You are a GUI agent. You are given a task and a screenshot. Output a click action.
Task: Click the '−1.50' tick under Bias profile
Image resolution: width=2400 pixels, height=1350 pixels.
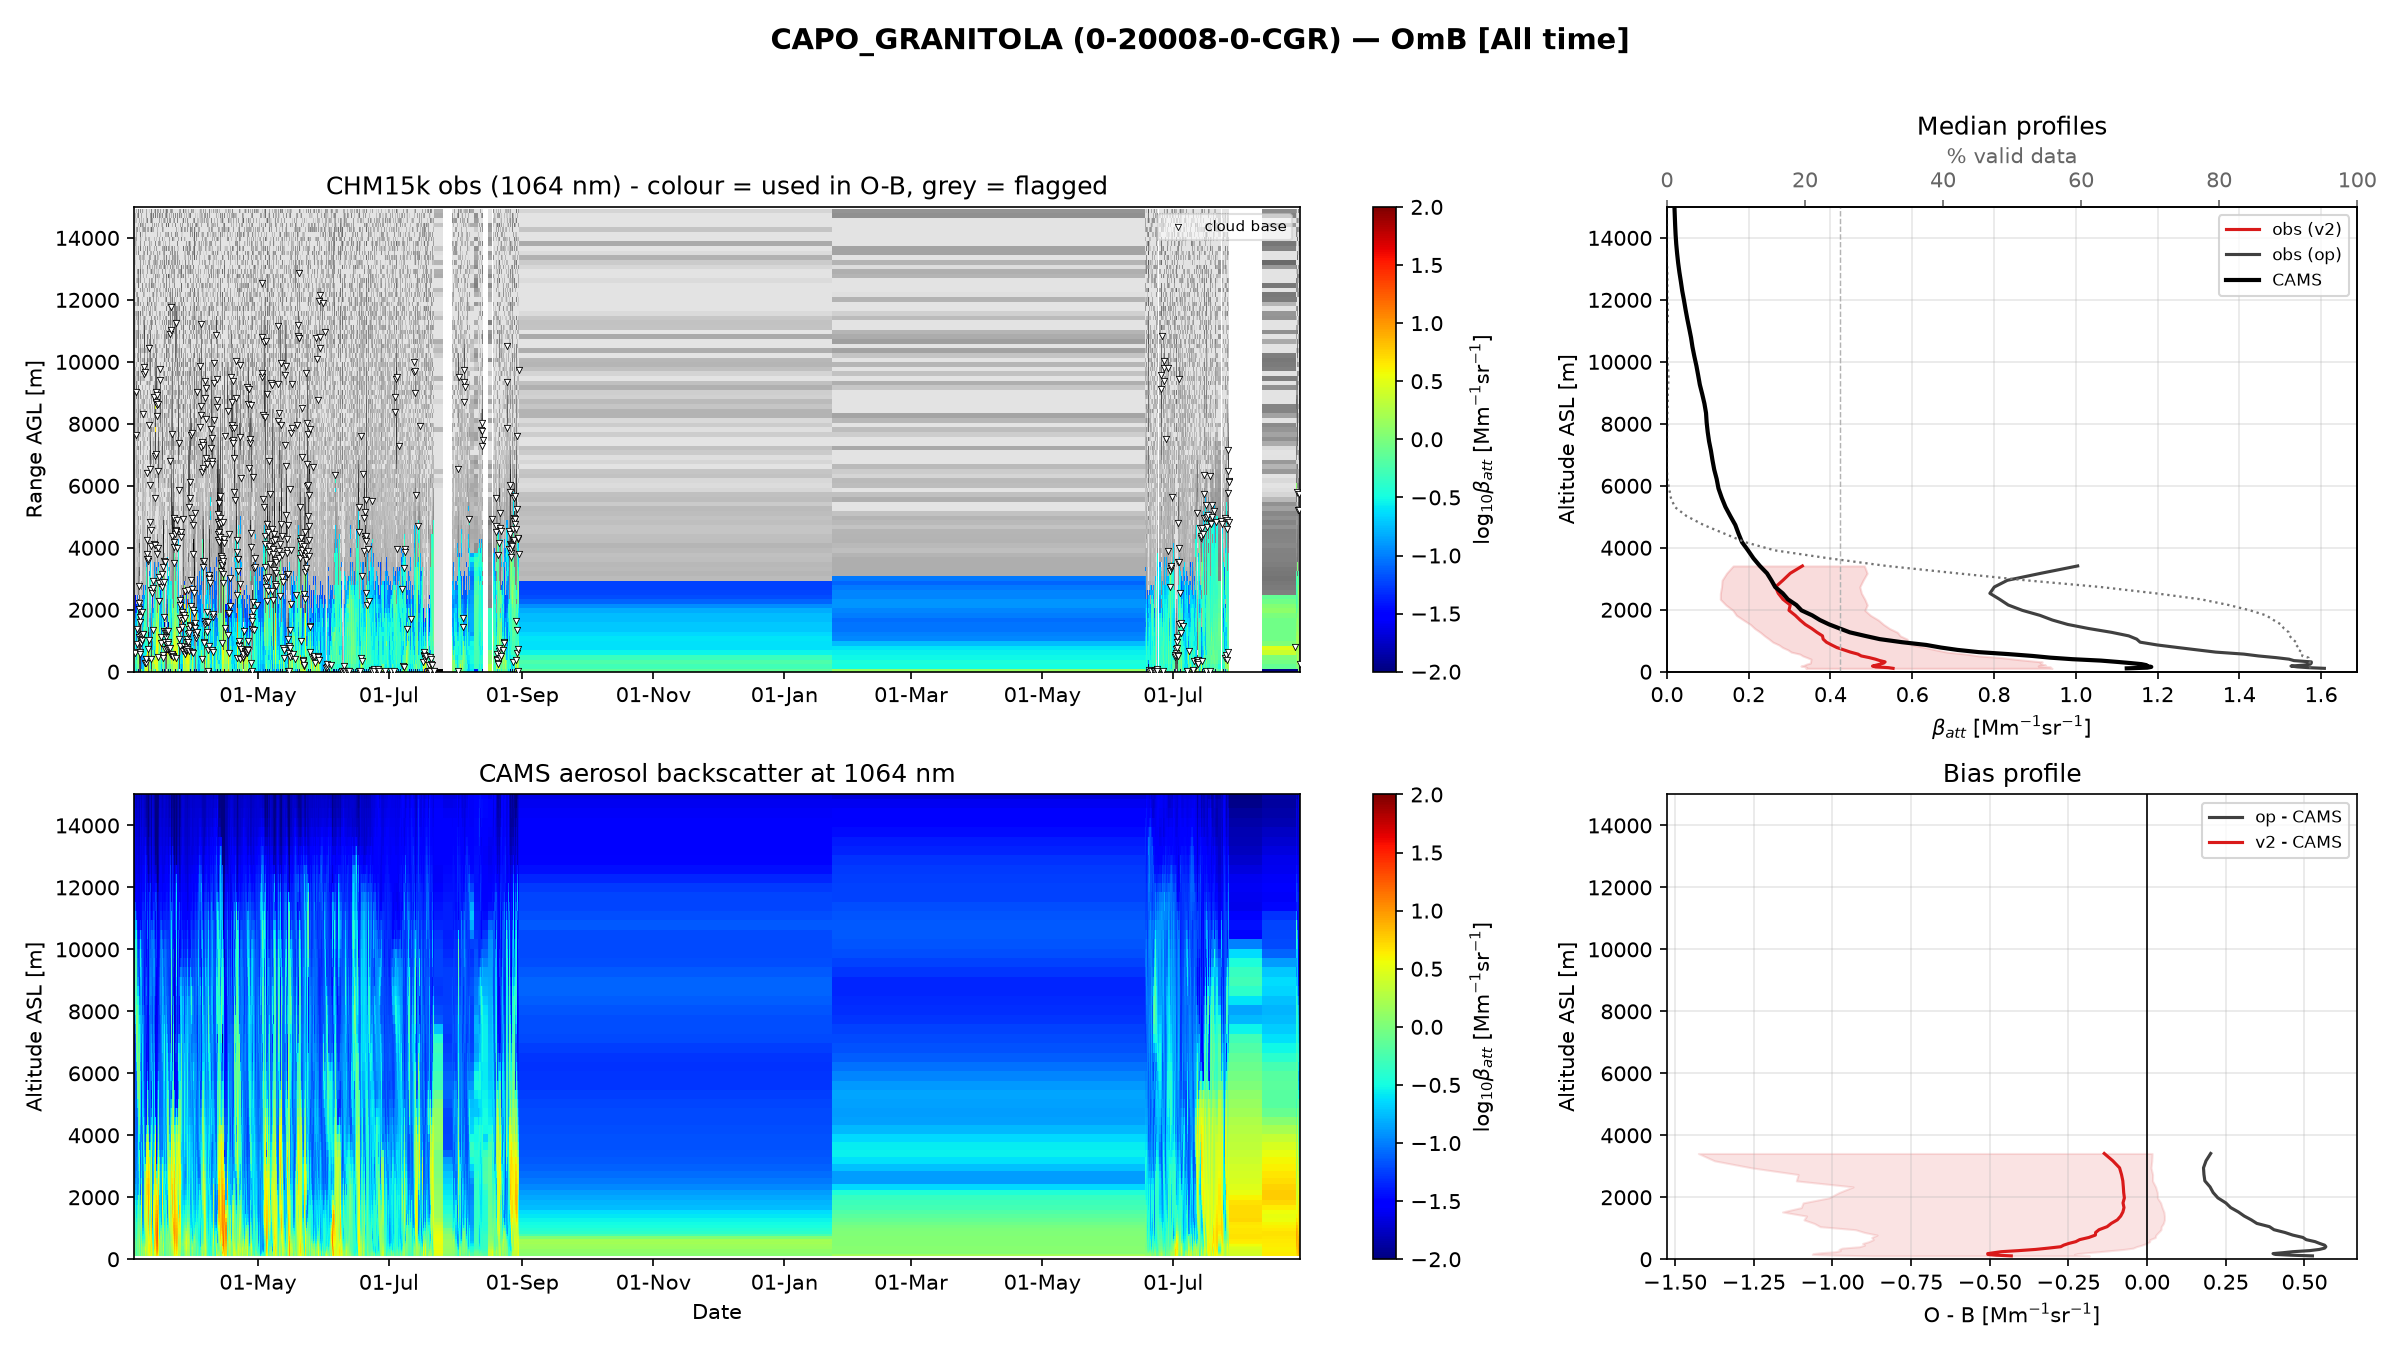click(x=1675, y=1283)
